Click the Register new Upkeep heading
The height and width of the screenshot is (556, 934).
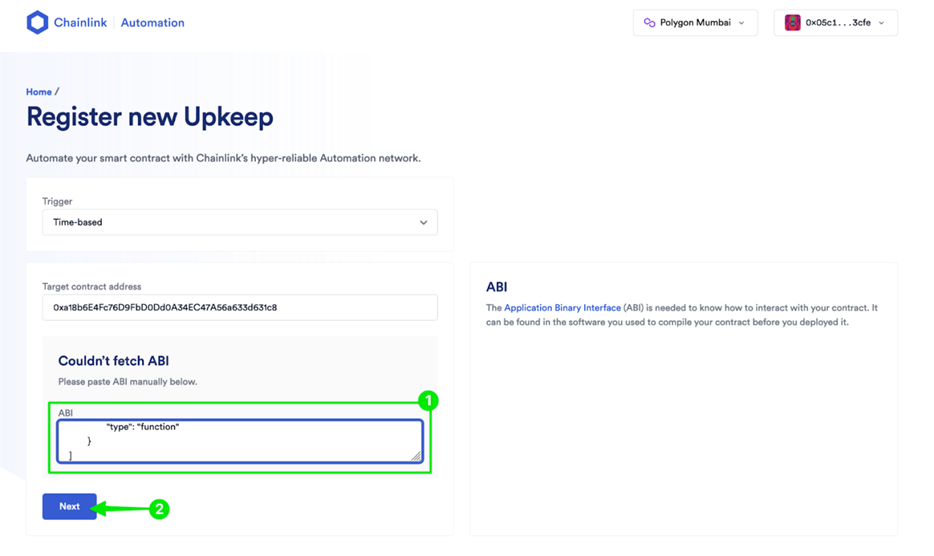tap(150, 117)
